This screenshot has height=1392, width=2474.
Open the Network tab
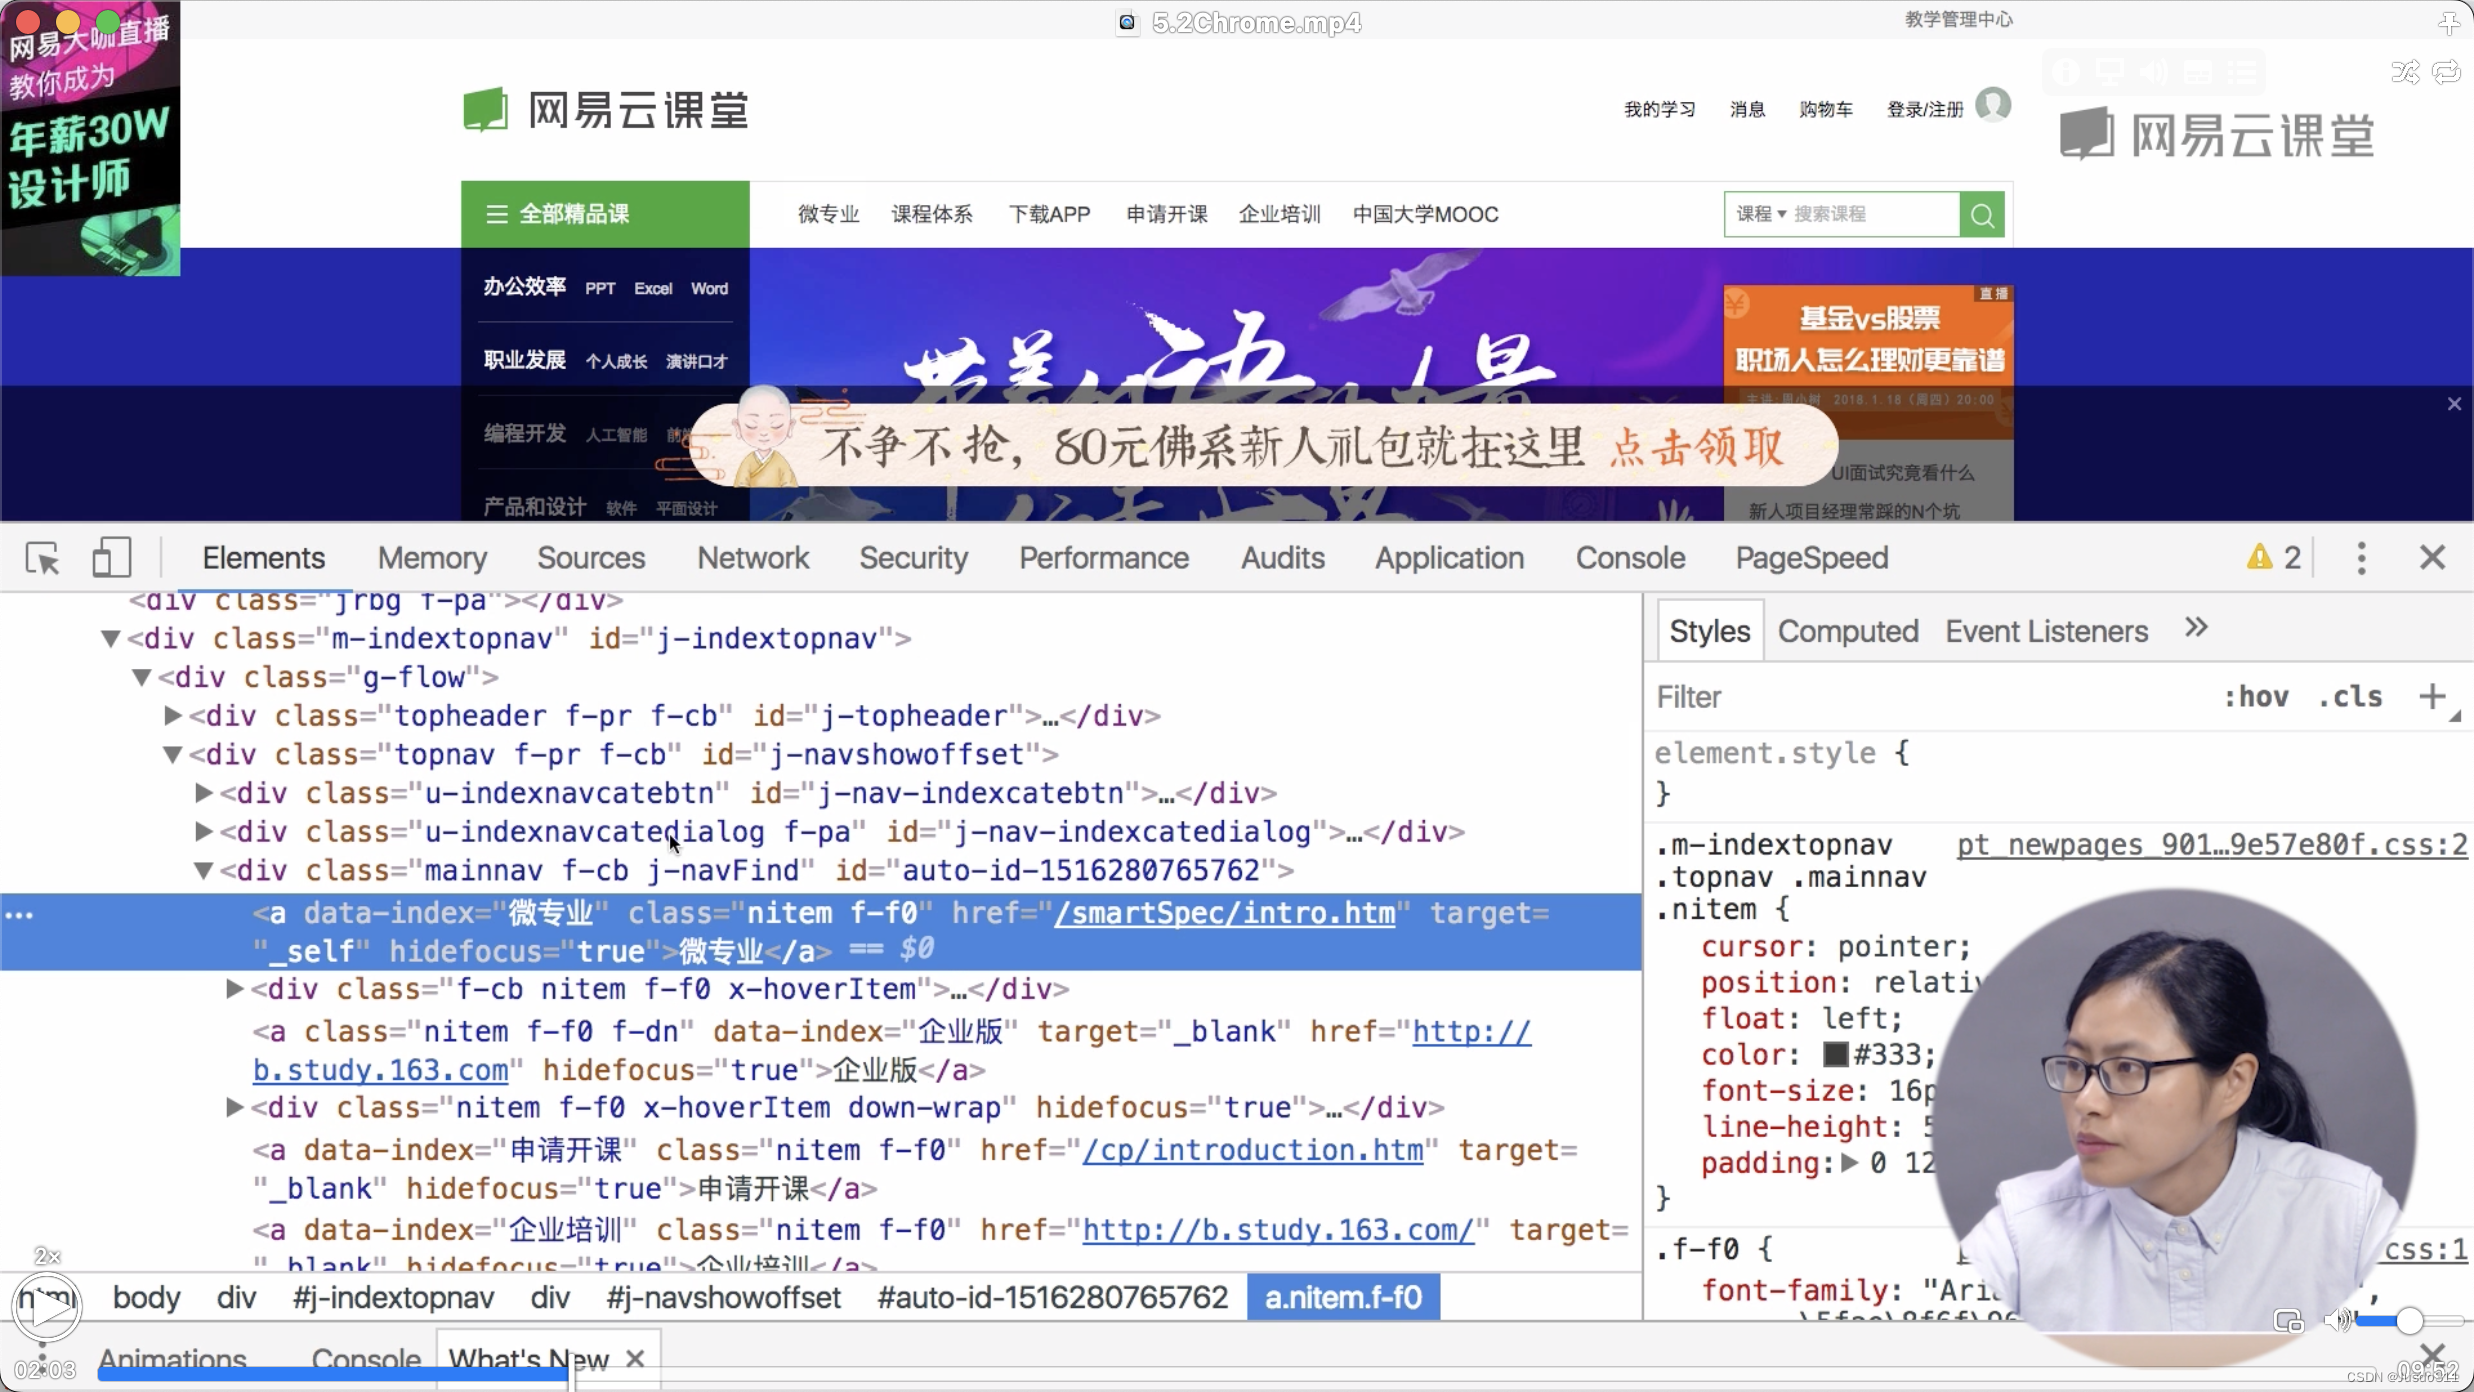[x=753, y=558]
